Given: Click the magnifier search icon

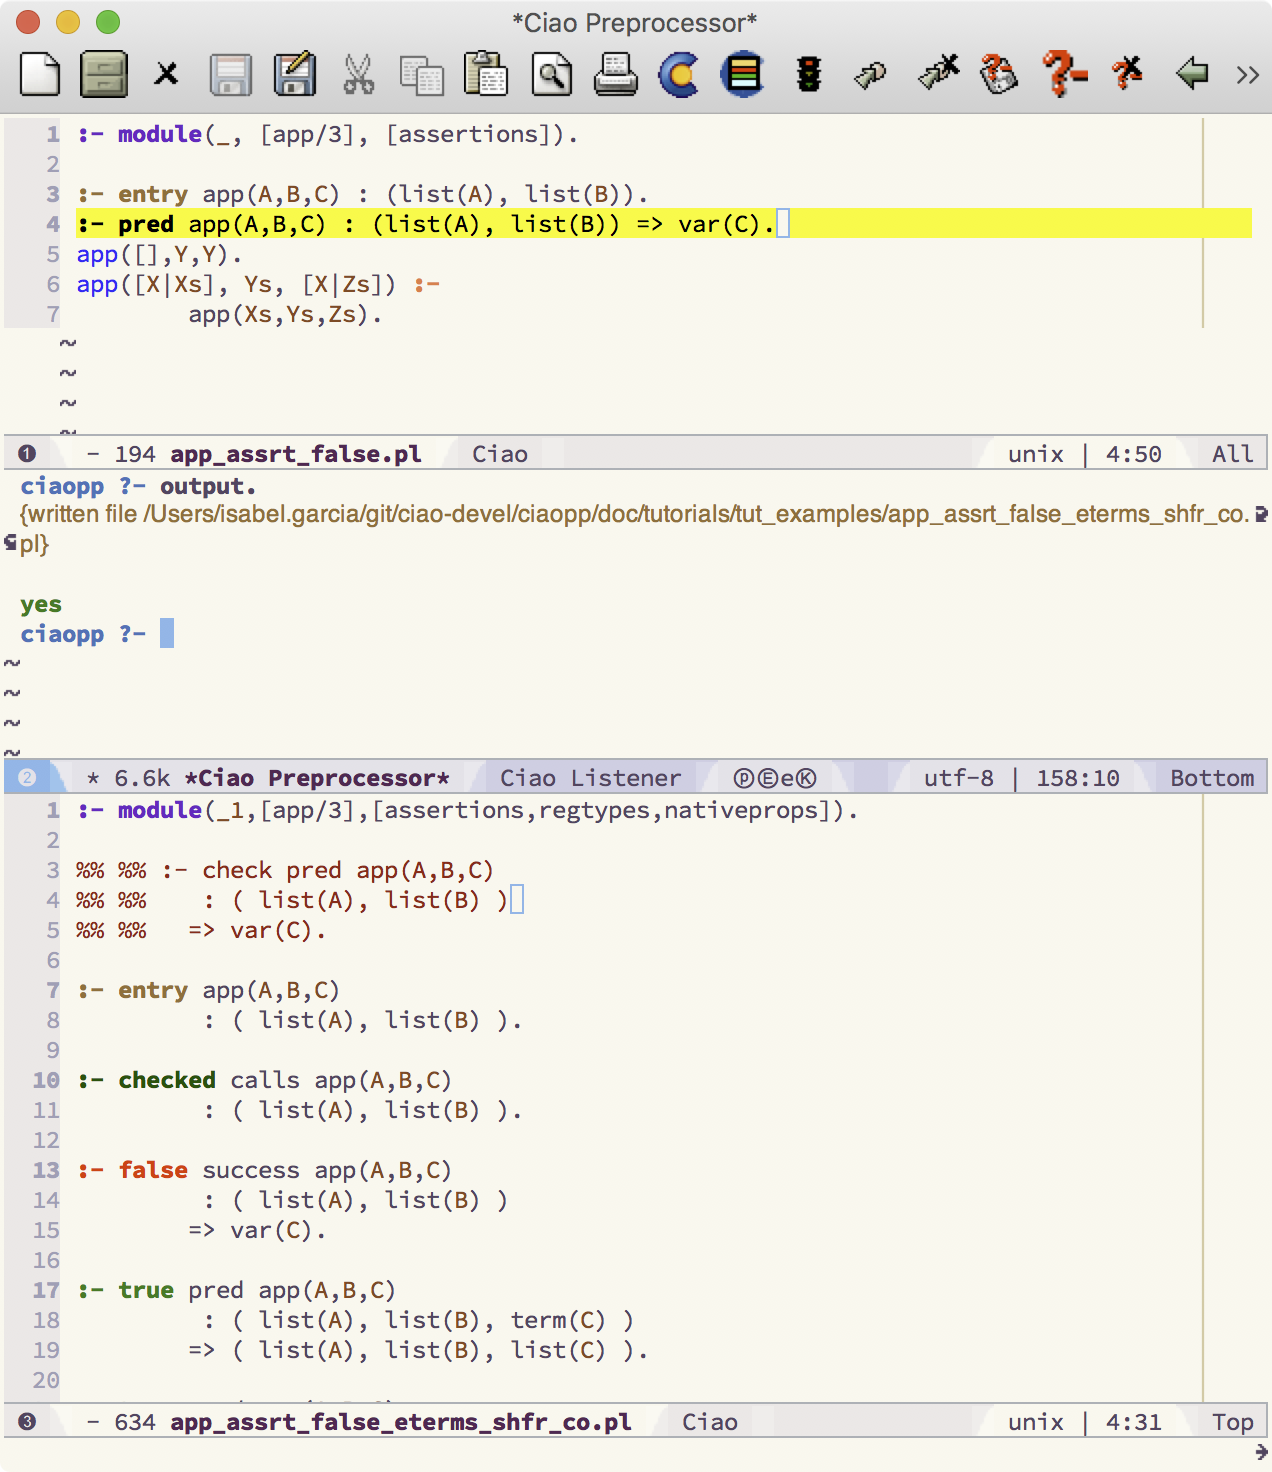Looking at the screenshot, I should 551,75.
